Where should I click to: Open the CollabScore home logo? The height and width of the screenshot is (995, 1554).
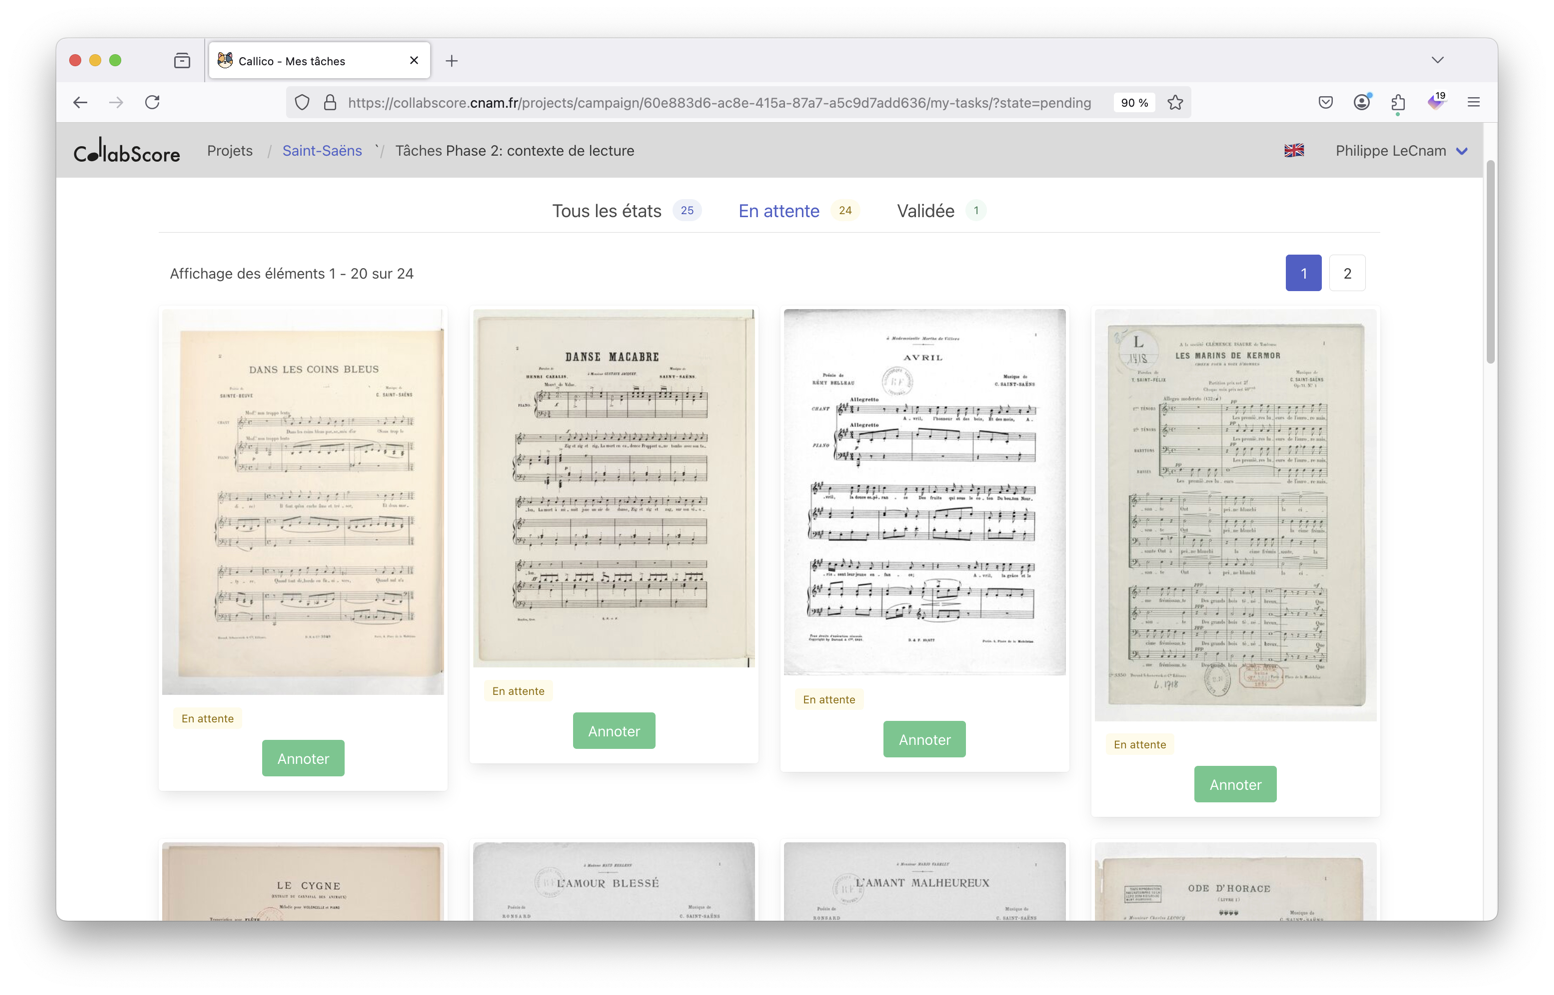coord(127,151)
